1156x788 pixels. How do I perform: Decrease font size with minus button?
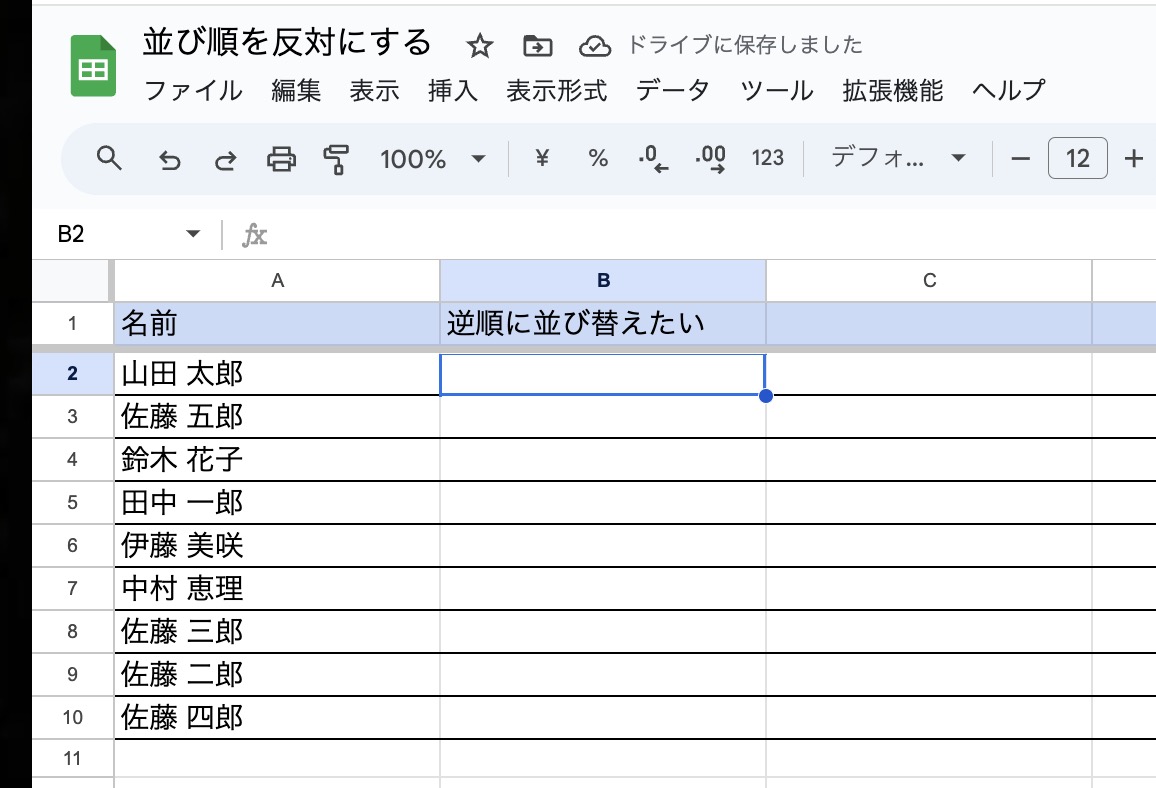1020,159
